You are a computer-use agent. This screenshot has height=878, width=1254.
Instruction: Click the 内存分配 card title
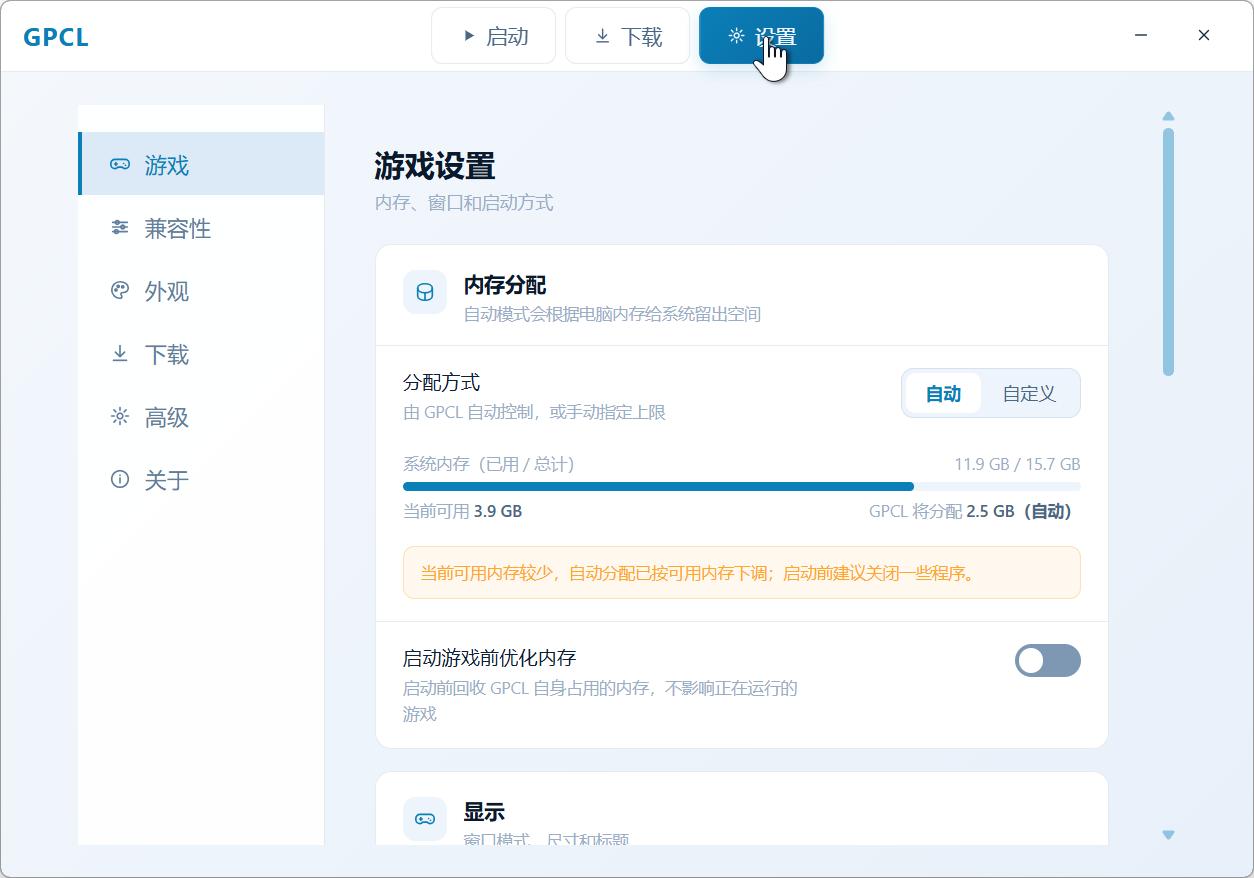point(505,285)
